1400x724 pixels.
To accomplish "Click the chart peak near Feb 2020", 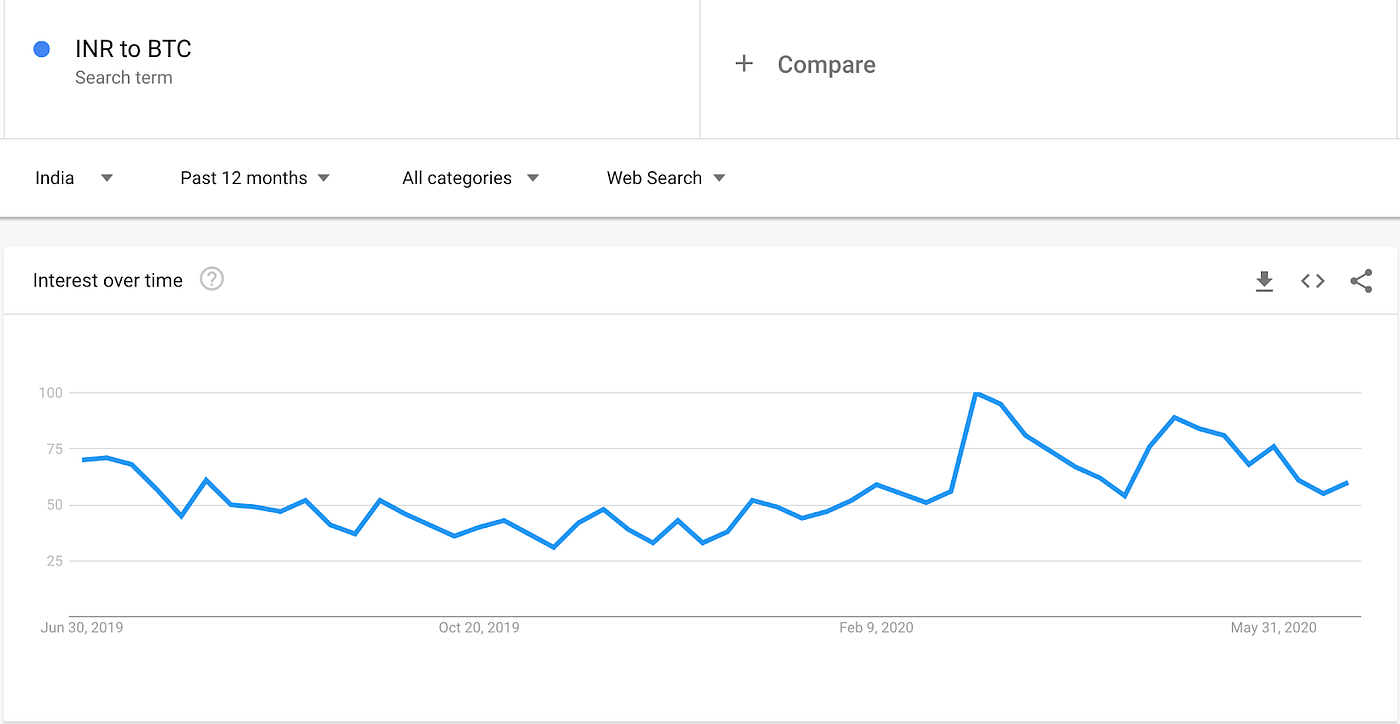I will (x=977, y=393).
